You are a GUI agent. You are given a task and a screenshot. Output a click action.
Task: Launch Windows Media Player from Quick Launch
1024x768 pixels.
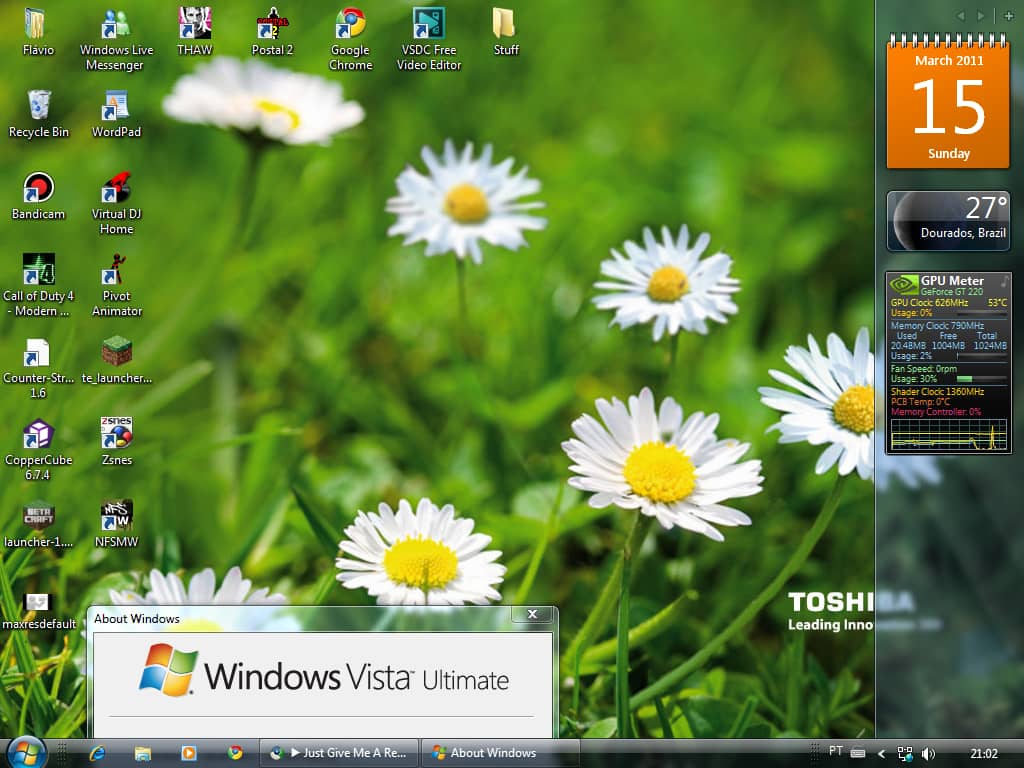click(x=189, y=753)
